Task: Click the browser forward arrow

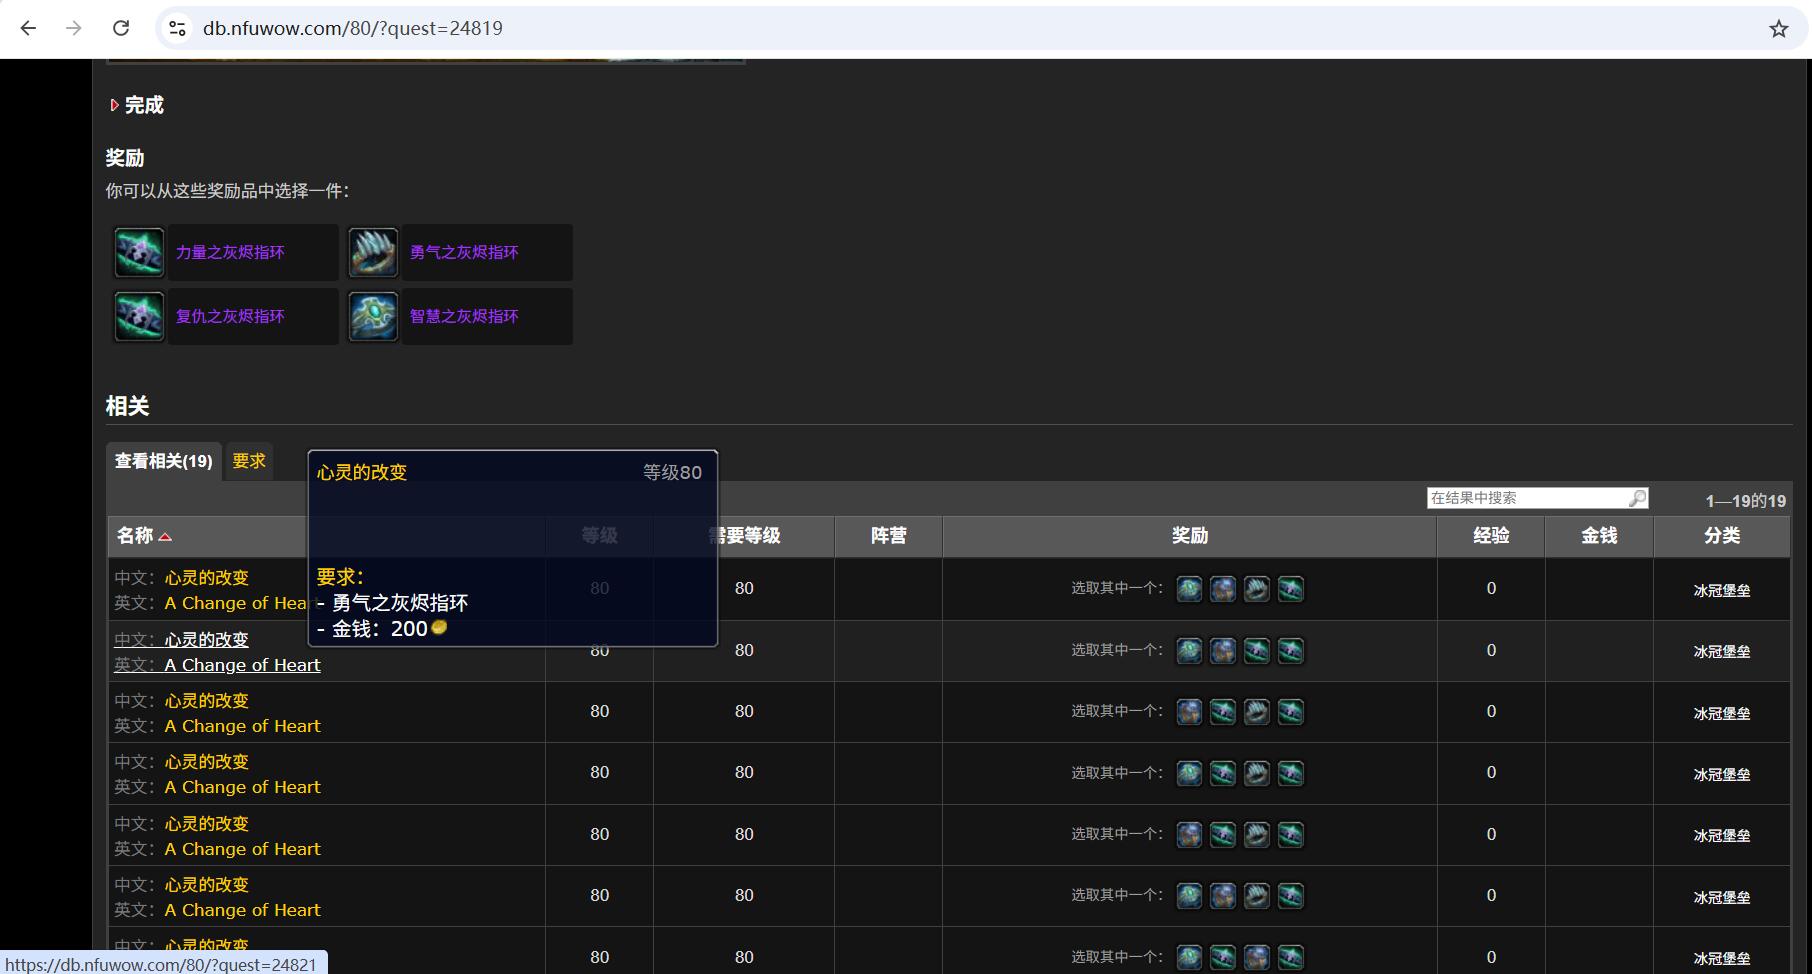Action: pos(74,28)
